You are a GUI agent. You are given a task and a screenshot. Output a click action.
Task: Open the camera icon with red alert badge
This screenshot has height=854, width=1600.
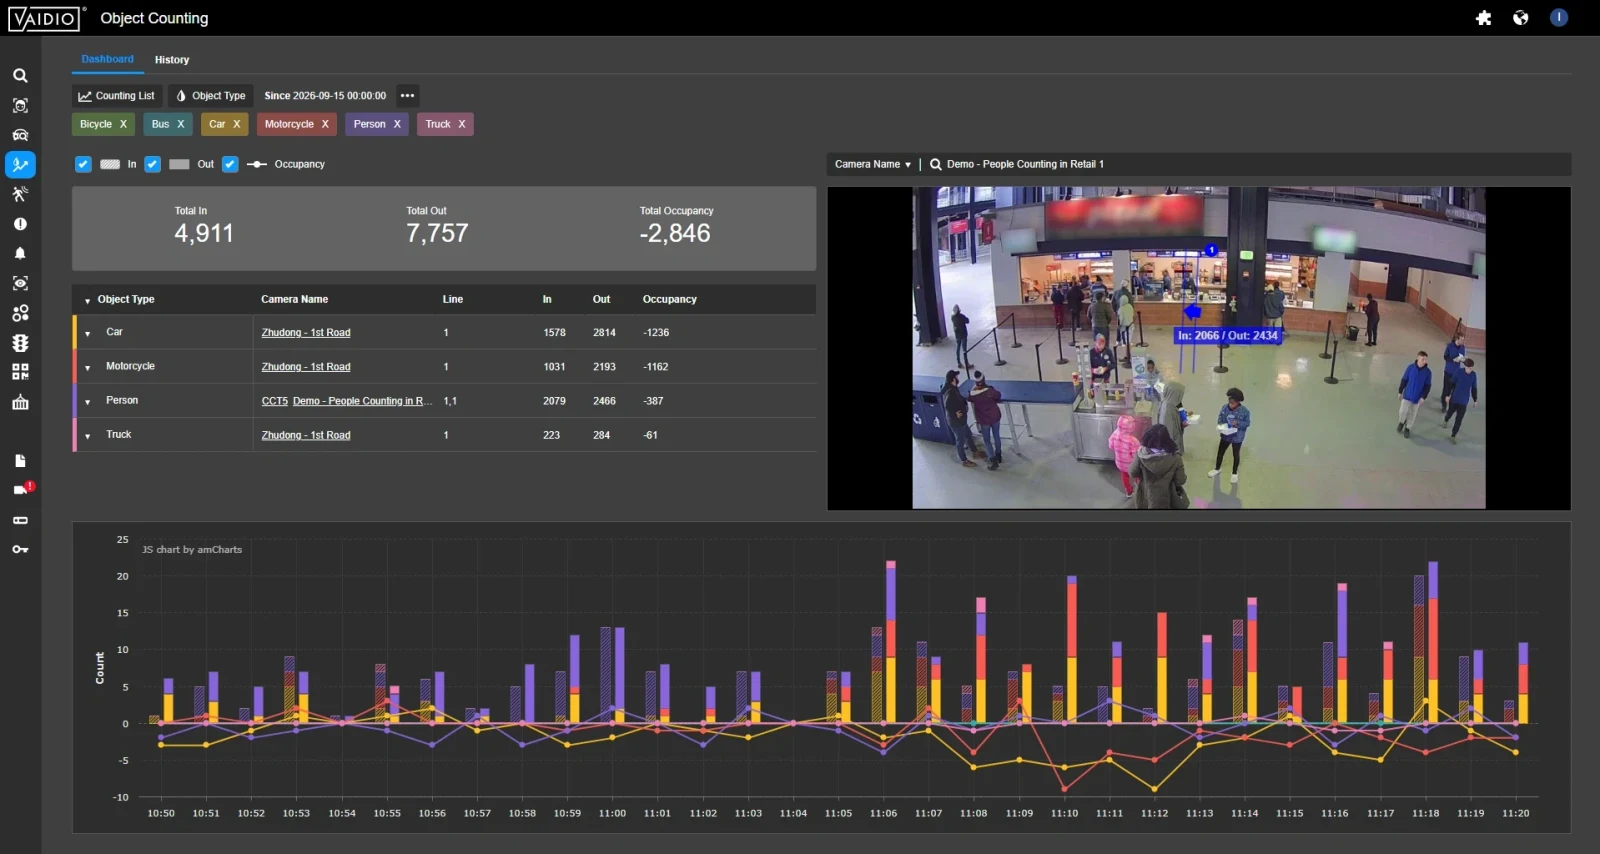22,489
